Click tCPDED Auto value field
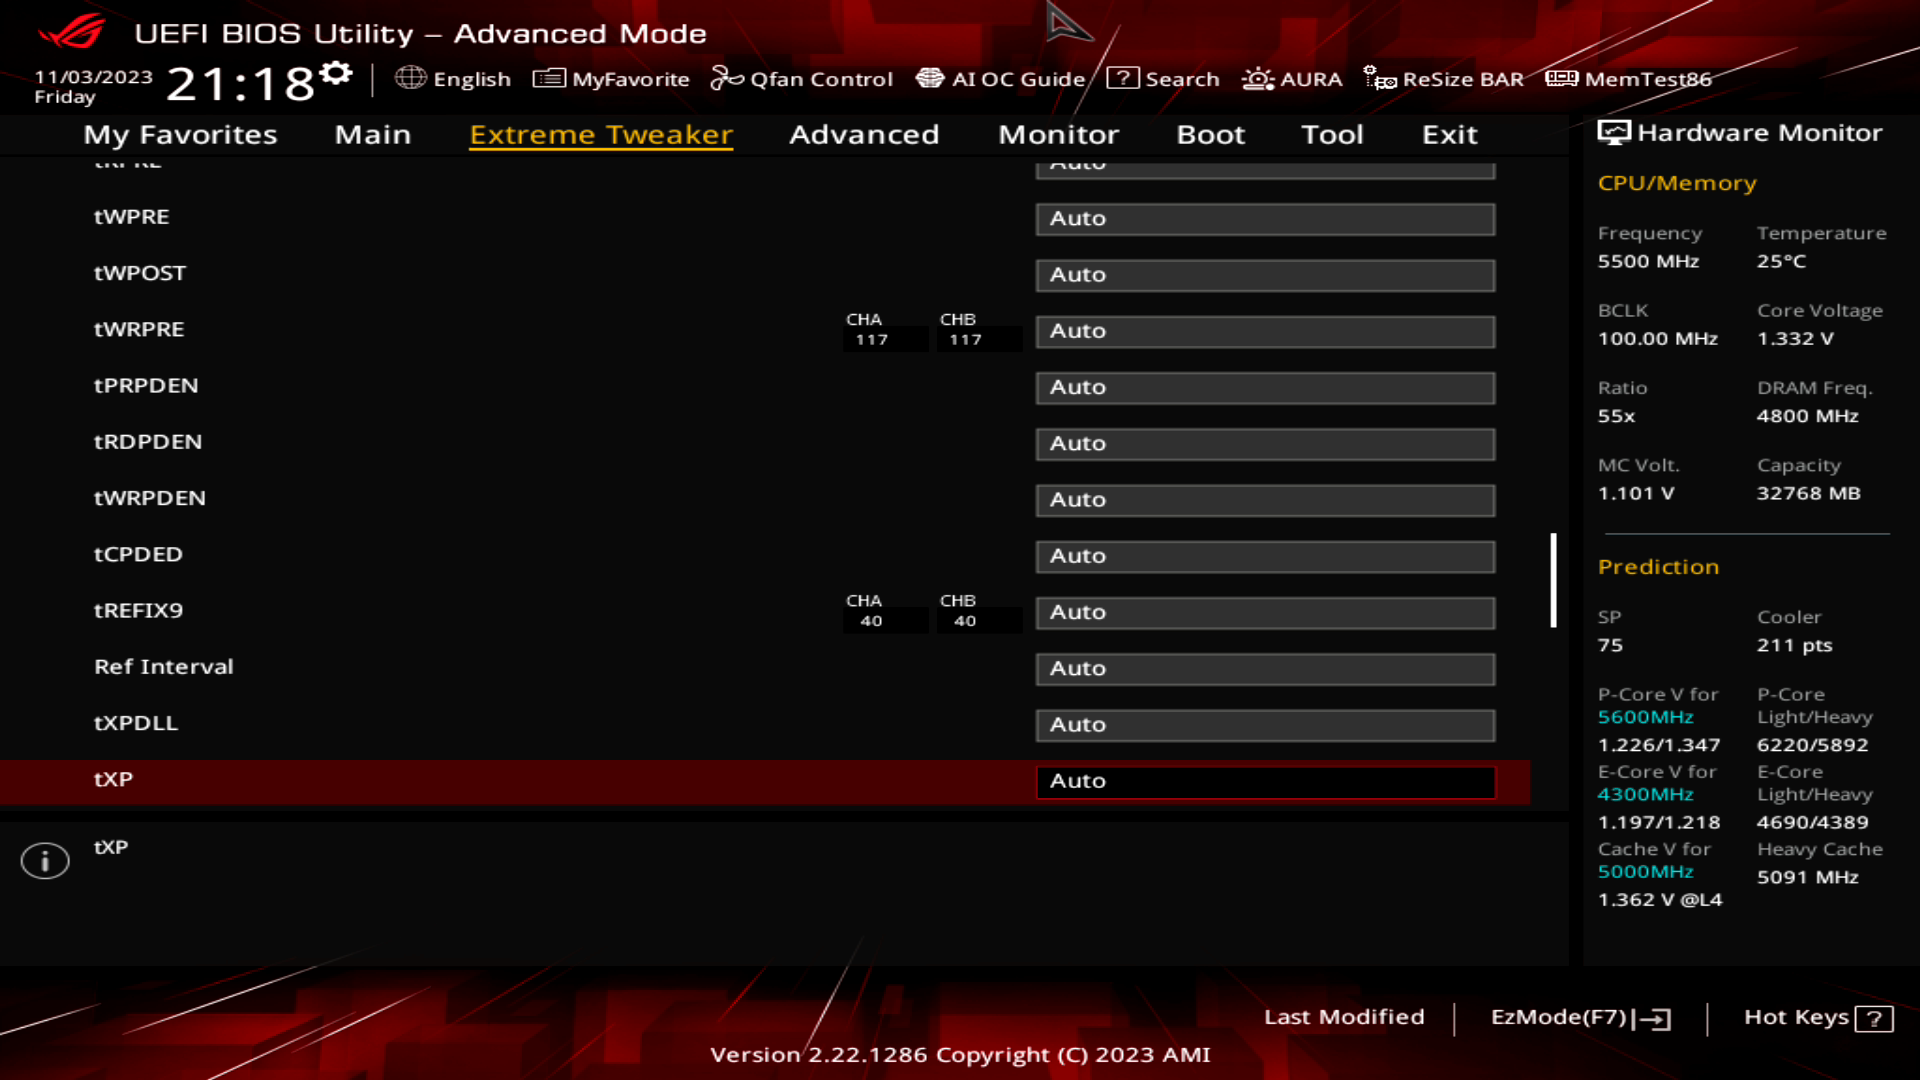Viewport: 1920px width, 1080px height. (1266, 555)
